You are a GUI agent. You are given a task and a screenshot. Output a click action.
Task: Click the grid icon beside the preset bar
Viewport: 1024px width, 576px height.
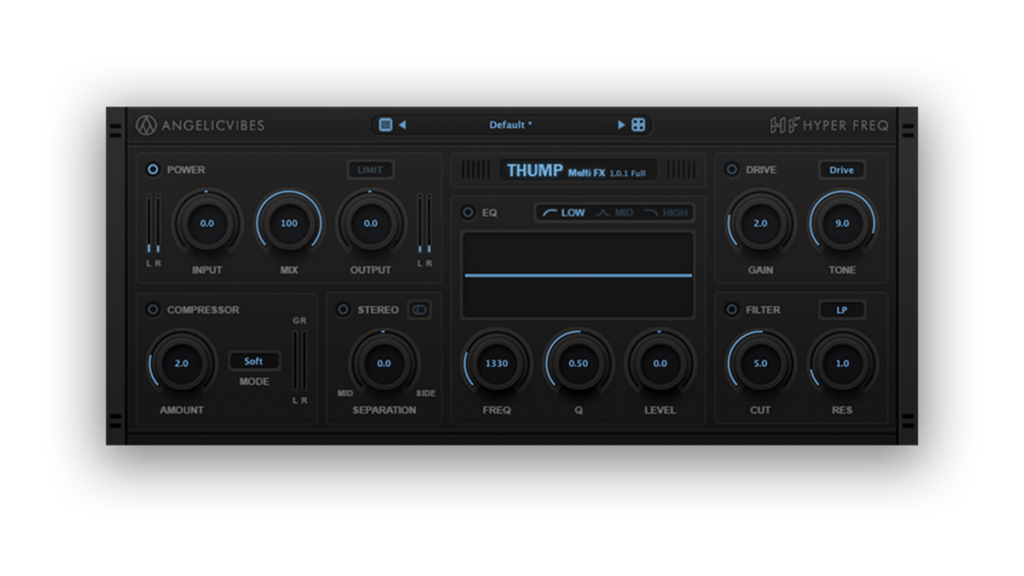638,125
